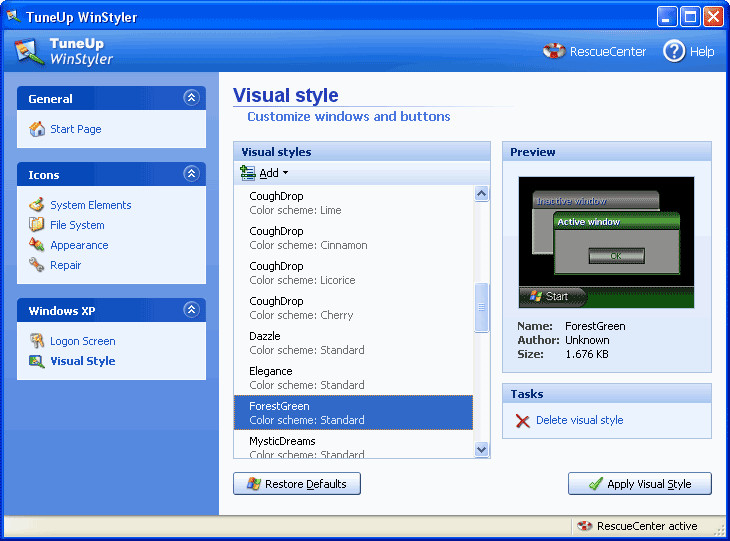This screenshot has width=730, height=541.
Task: Click the list scroll down arrow
Action: [481, 450]
